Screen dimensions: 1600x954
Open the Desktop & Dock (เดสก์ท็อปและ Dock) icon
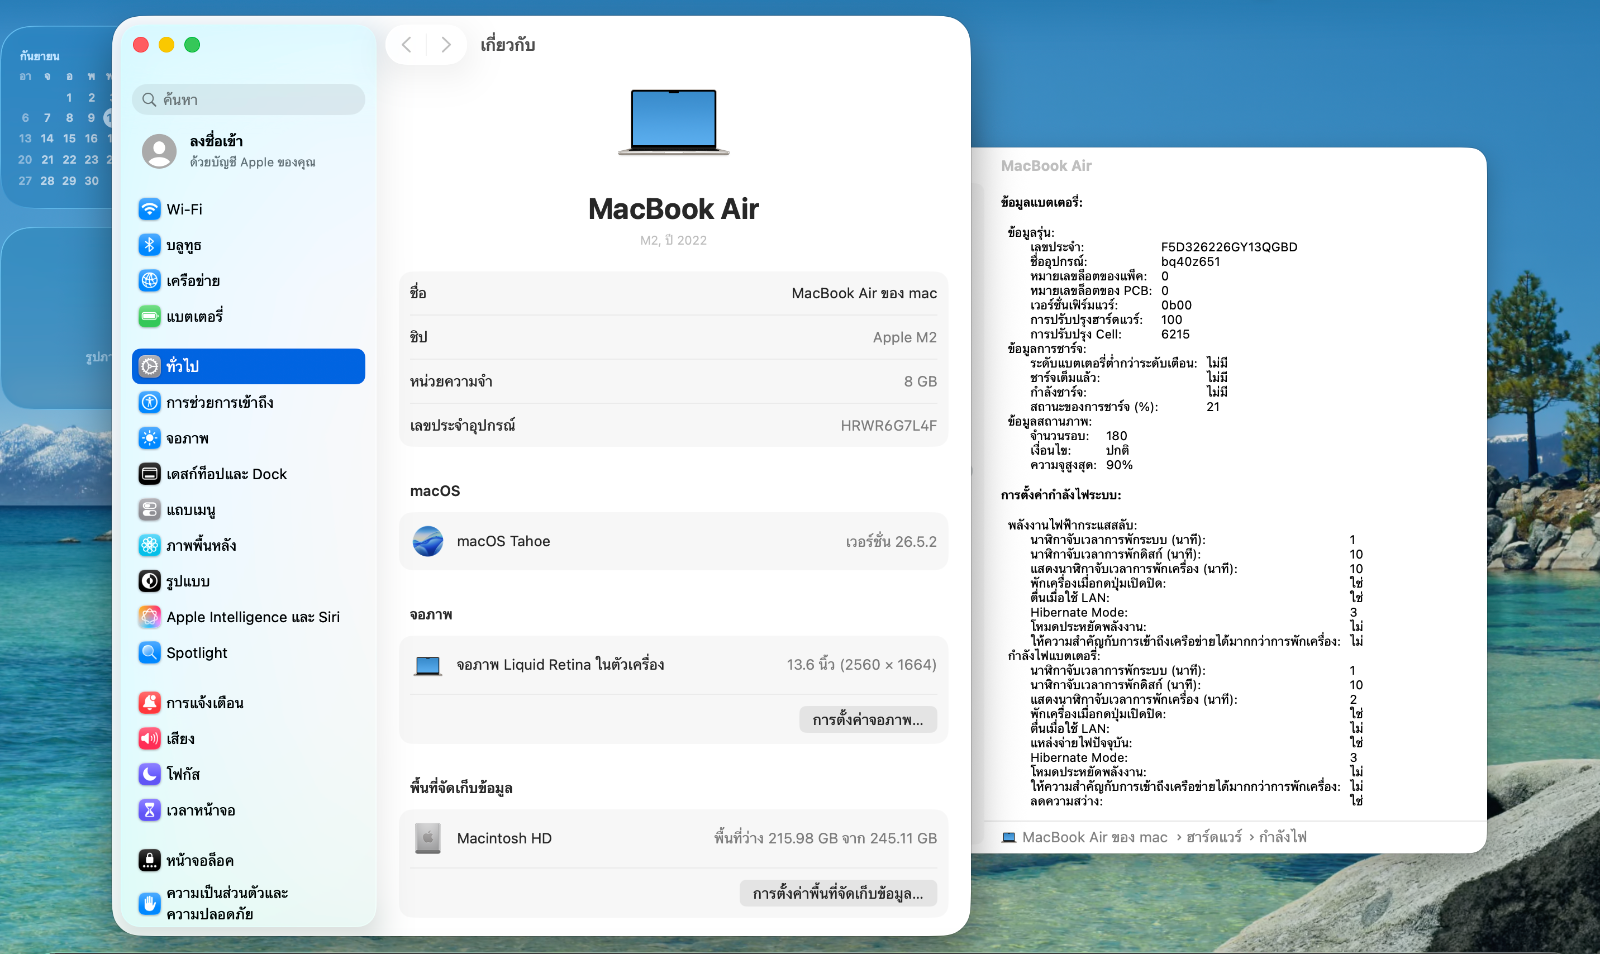(x=149, y=474)
